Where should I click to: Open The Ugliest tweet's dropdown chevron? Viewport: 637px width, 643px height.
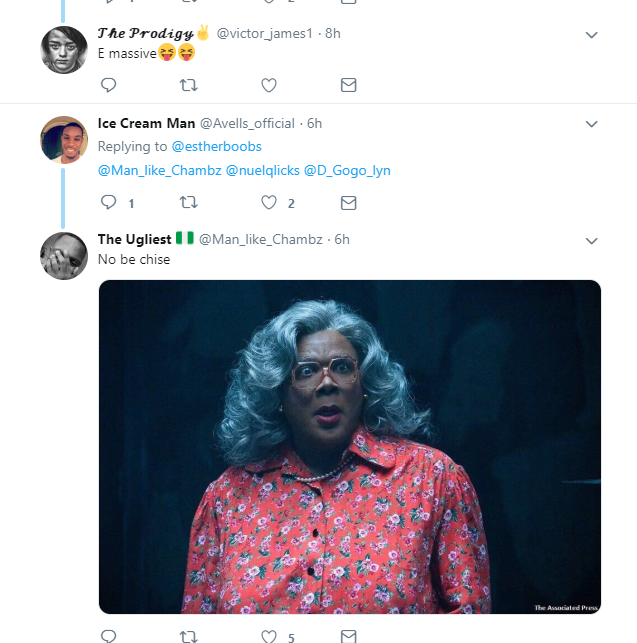[x=591, y=241]
